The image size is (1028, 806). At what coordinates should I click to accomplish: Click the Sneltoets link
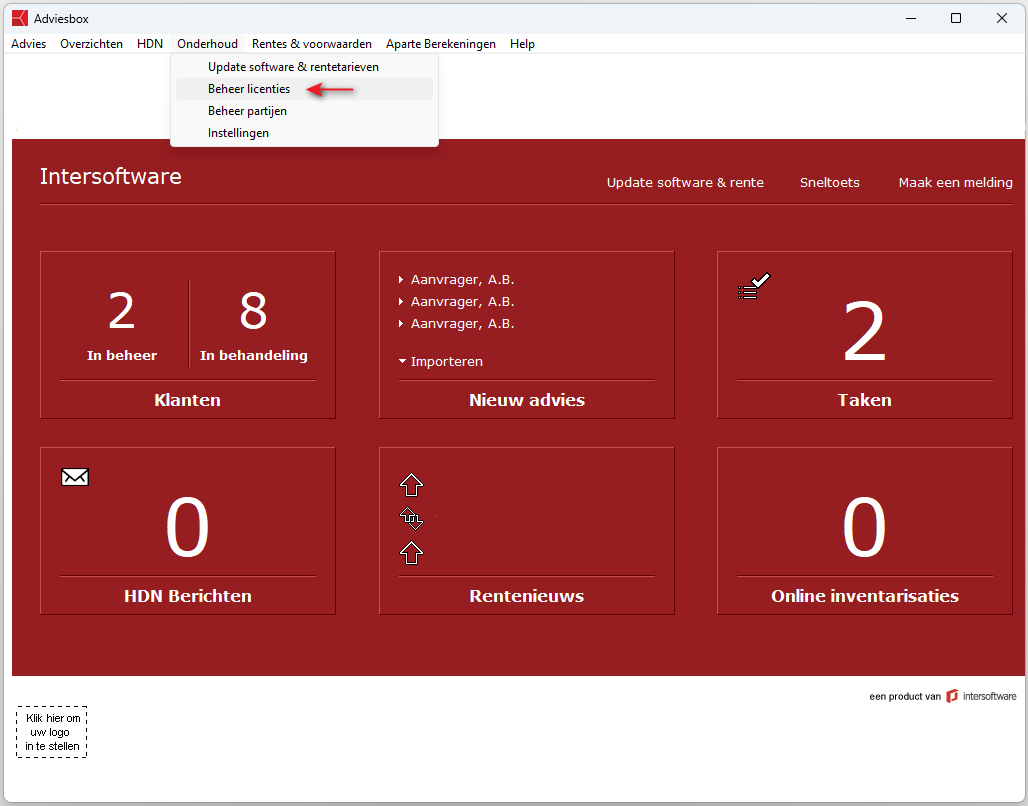coord(829,182)
